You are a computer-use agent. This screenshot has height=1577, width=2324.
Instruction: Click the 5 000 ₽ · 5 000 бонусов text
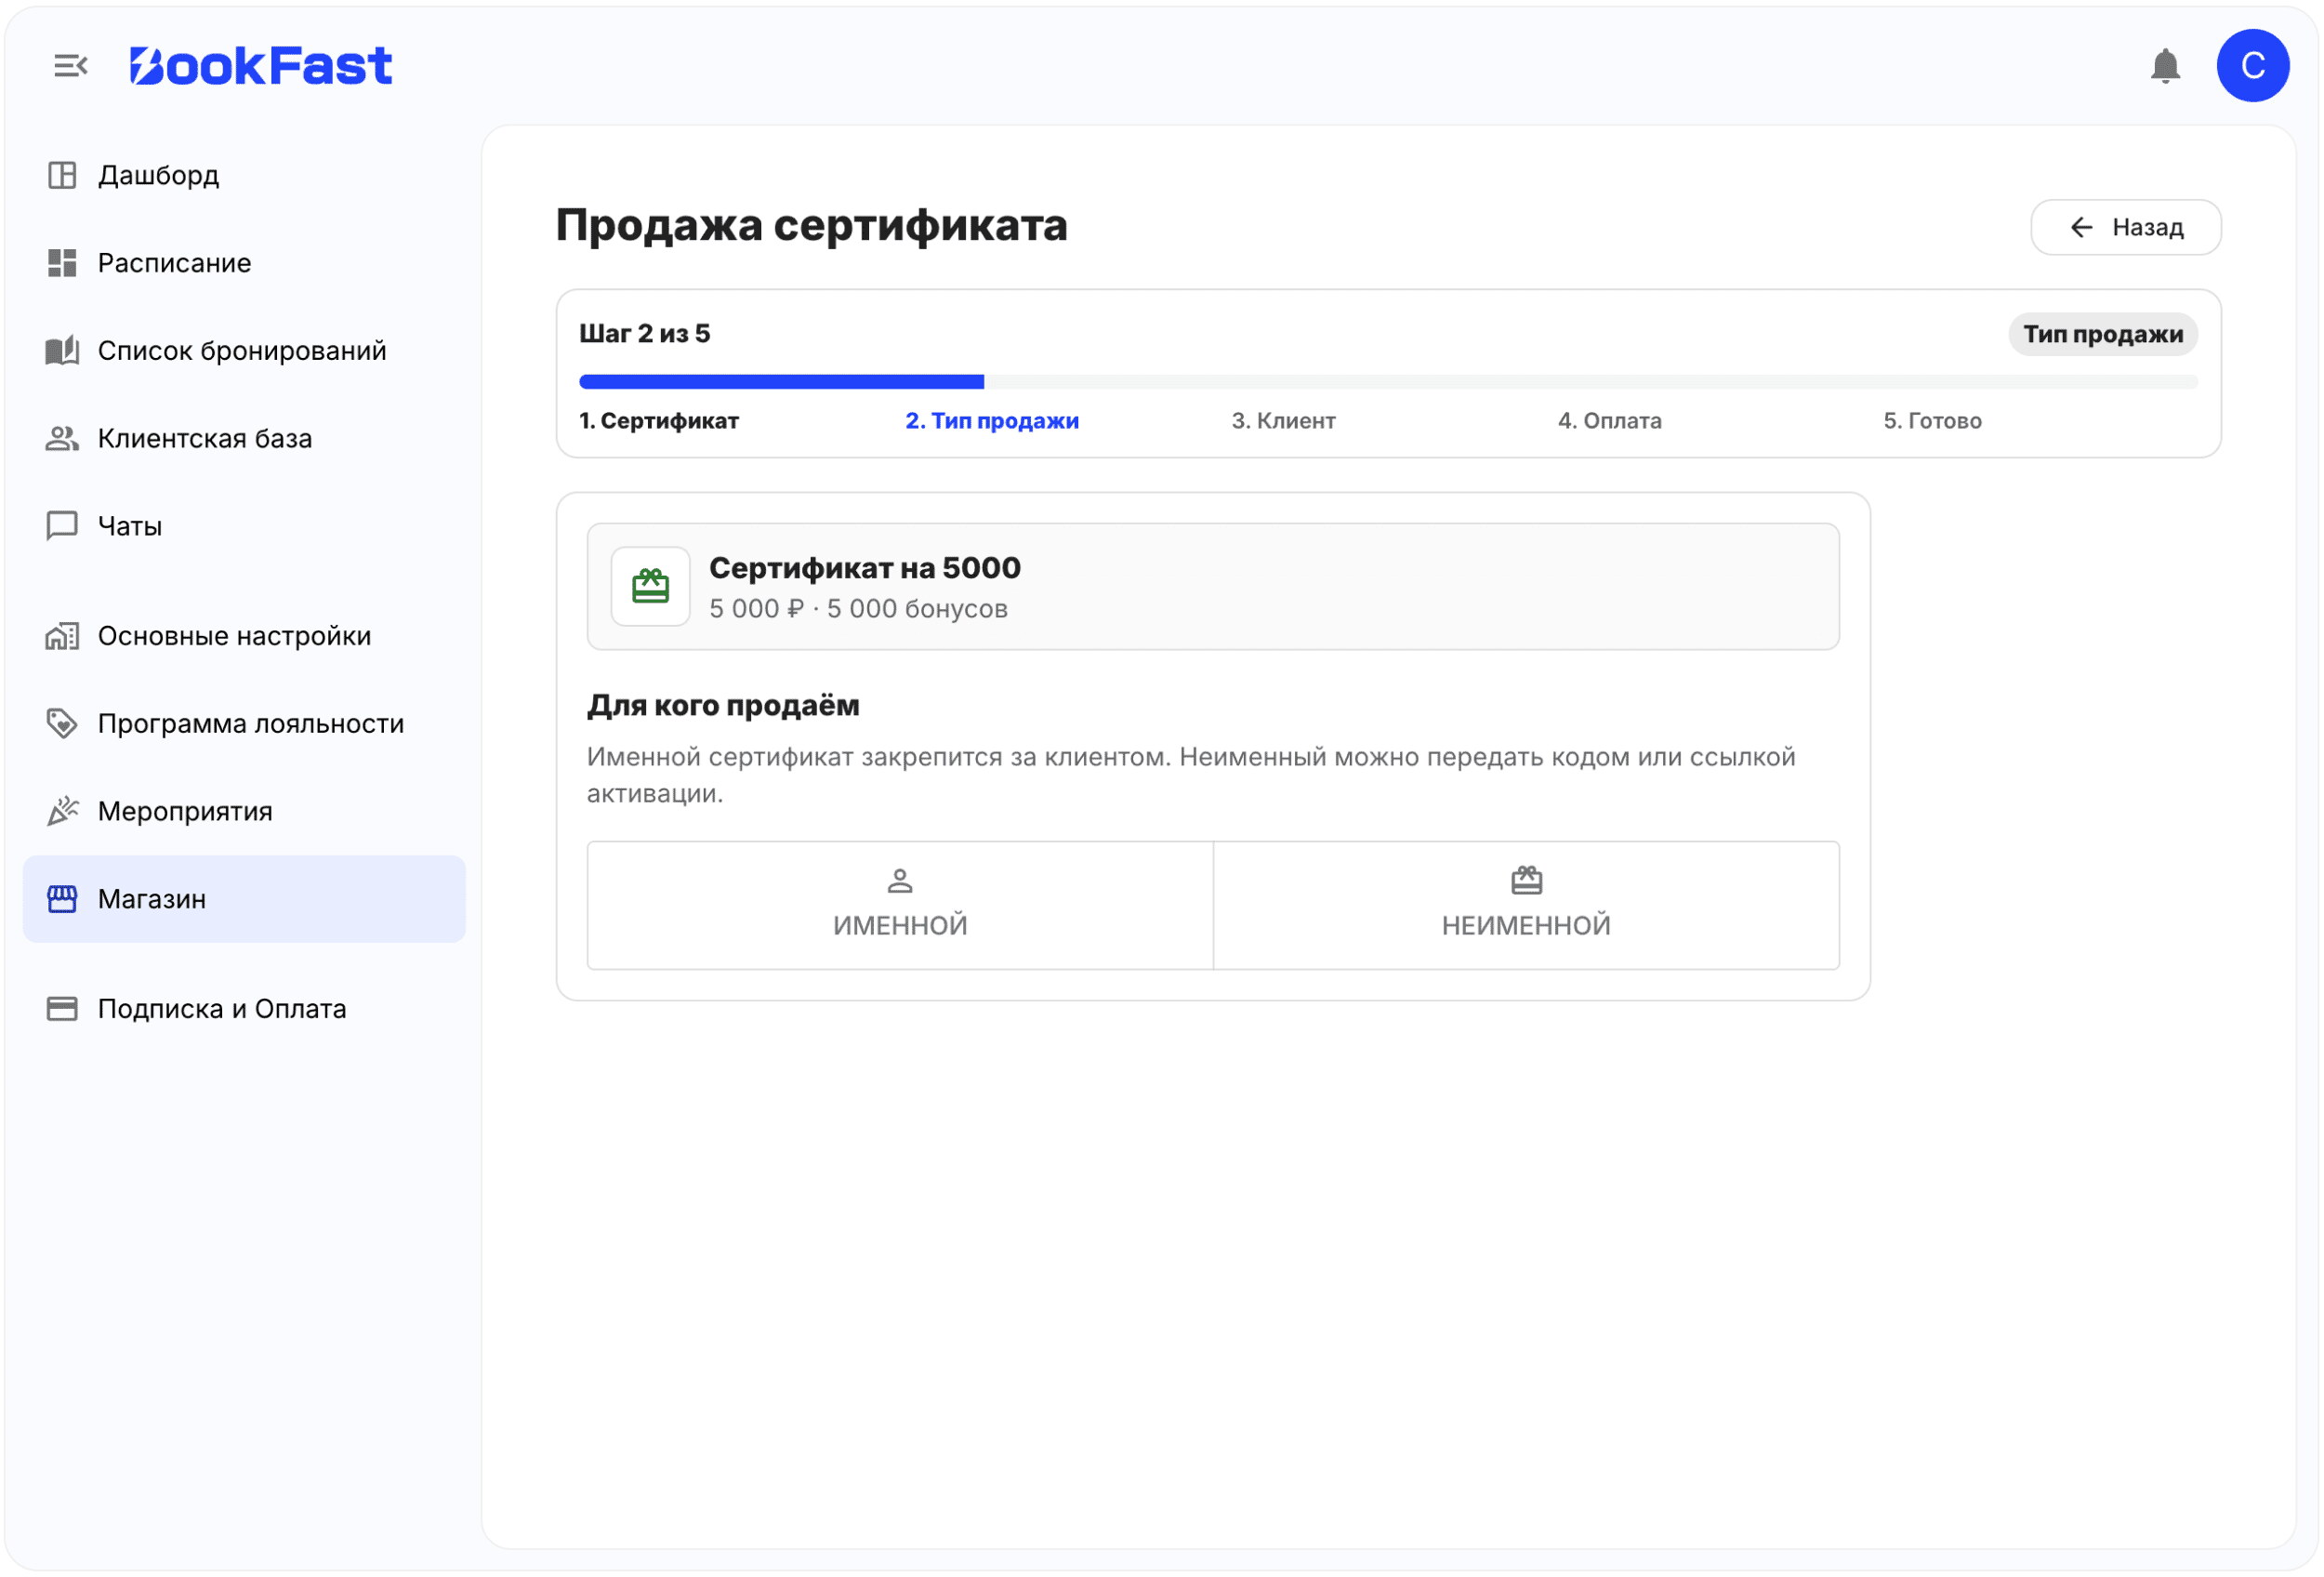(x=858, y=609)
